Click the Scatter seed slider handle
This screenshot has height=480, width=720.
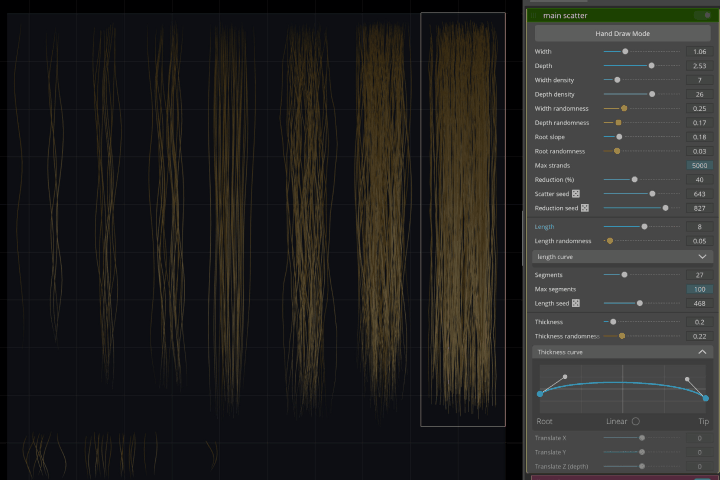652,194
